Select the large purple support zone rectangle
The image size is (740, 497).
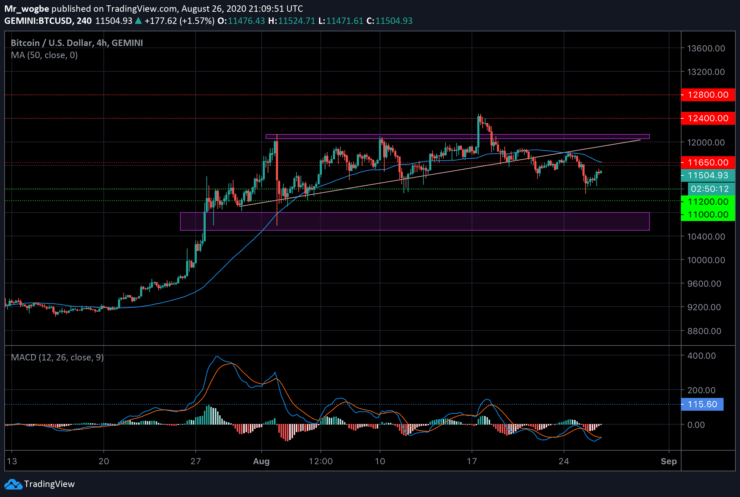pos(415,221)
